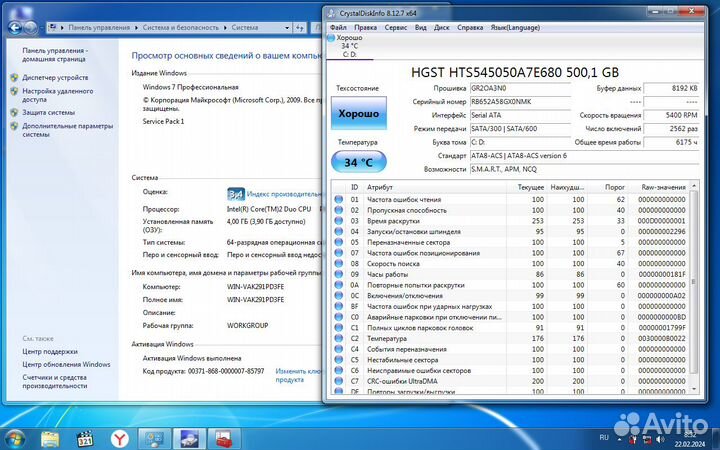The image size is (720, 450).
Task: Click Изменить ключ продукта link
Action: [298, 375]
